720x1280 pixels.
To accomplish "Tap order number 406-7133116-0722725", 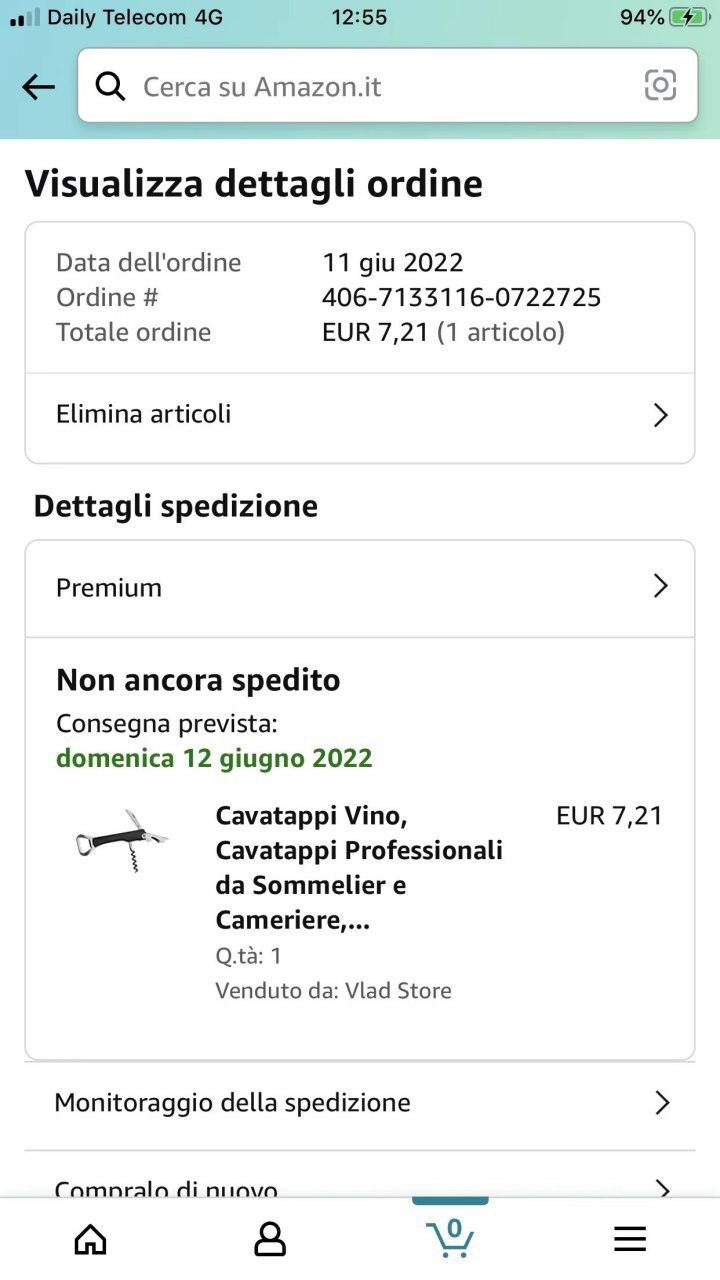I will coord(461,297).
